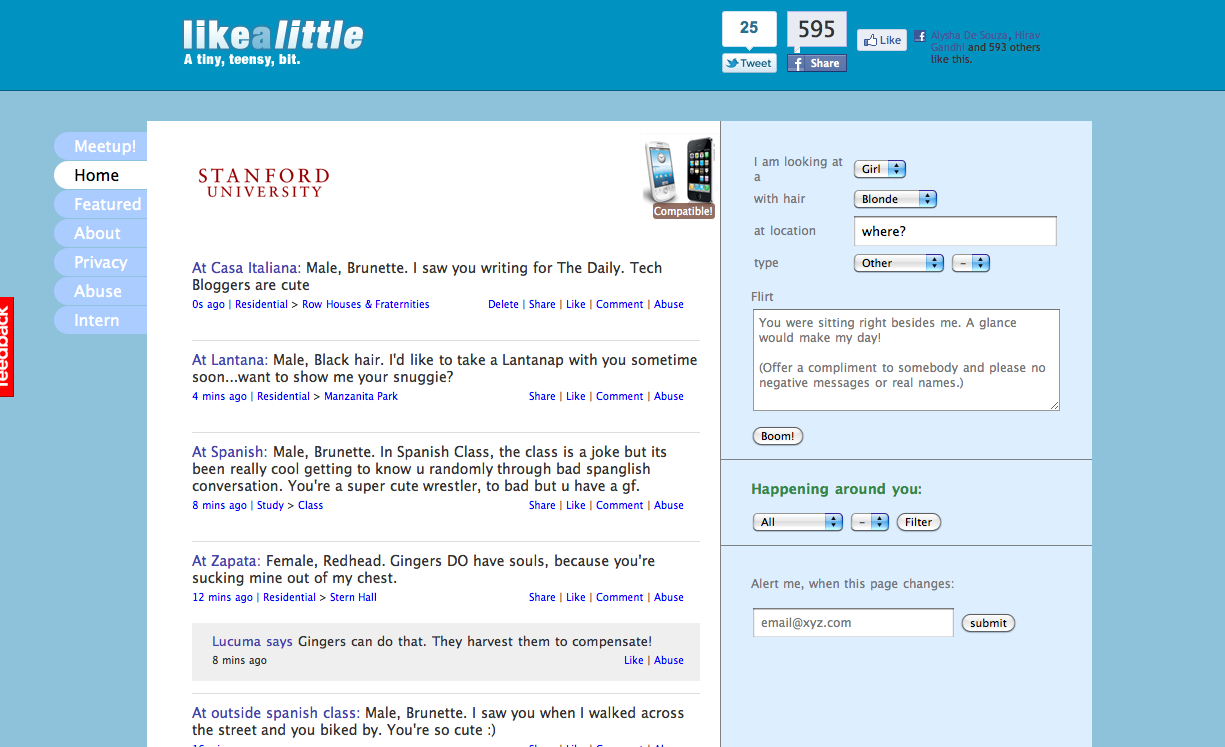Comment on the Casa Italiana post
Viewport: 1225px width, 747px height.
[620, 304]
